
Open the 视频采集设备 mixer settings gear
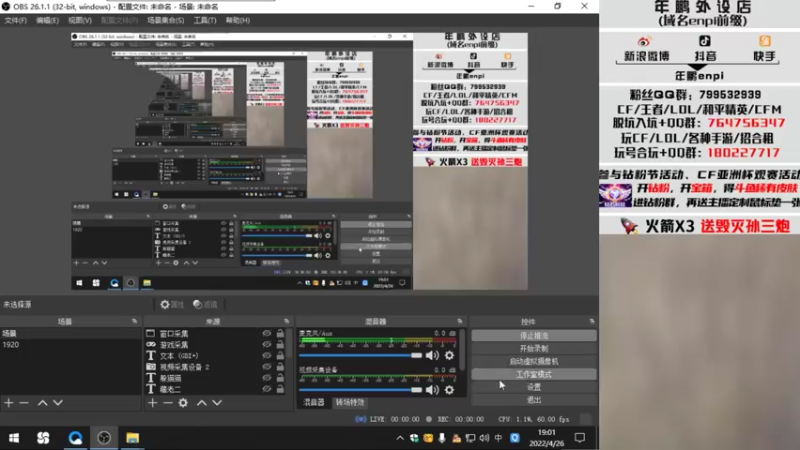(x=449, y=390)
